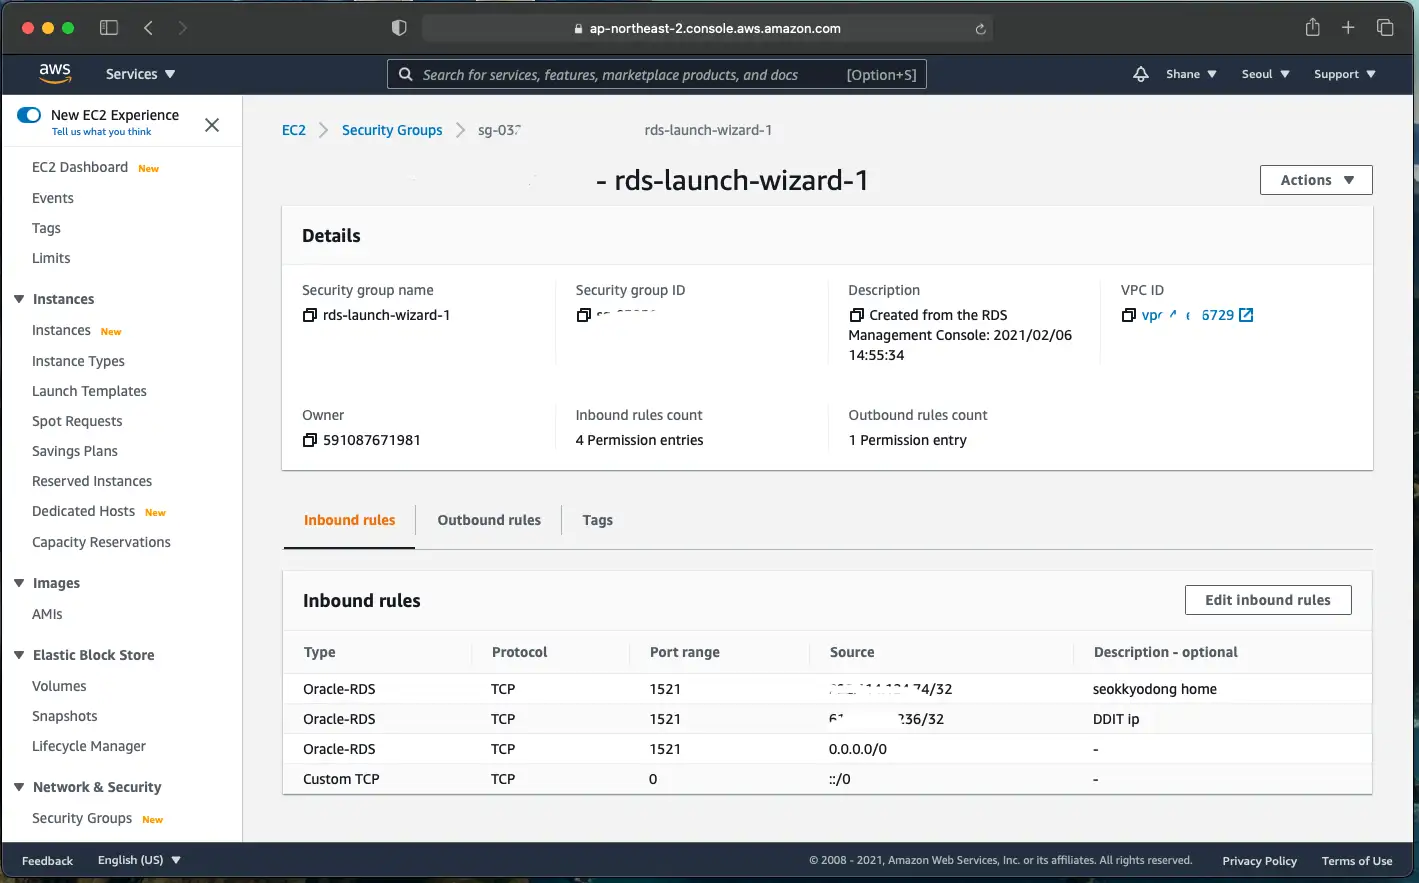Show Safari tab overview
1419x883 pixels.
point(1385,28)
